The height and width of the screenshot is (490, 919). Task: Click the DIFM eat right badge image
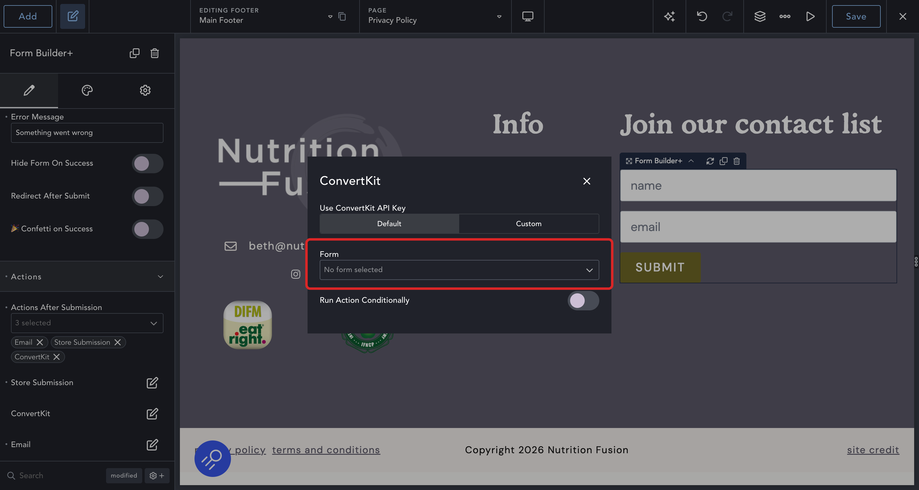point(248,325)
